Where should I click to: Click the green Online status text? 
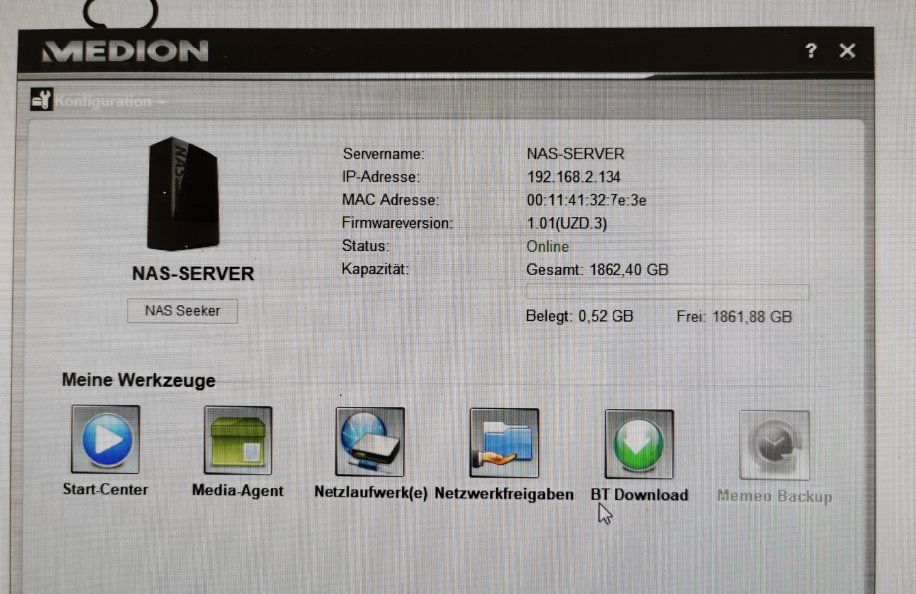(x=546, y=246)
